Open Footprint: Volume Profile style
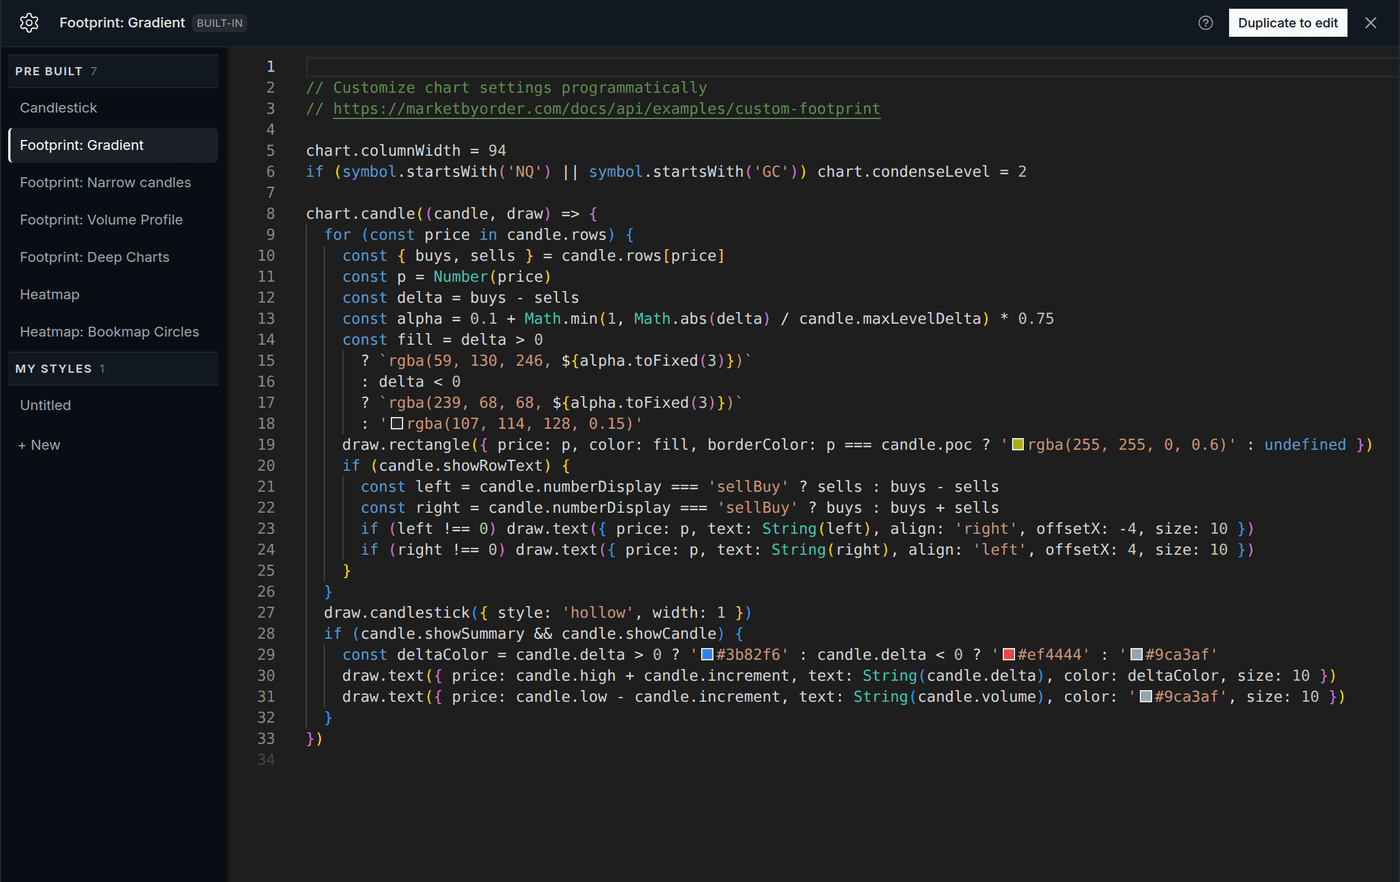 pos(113,220)
